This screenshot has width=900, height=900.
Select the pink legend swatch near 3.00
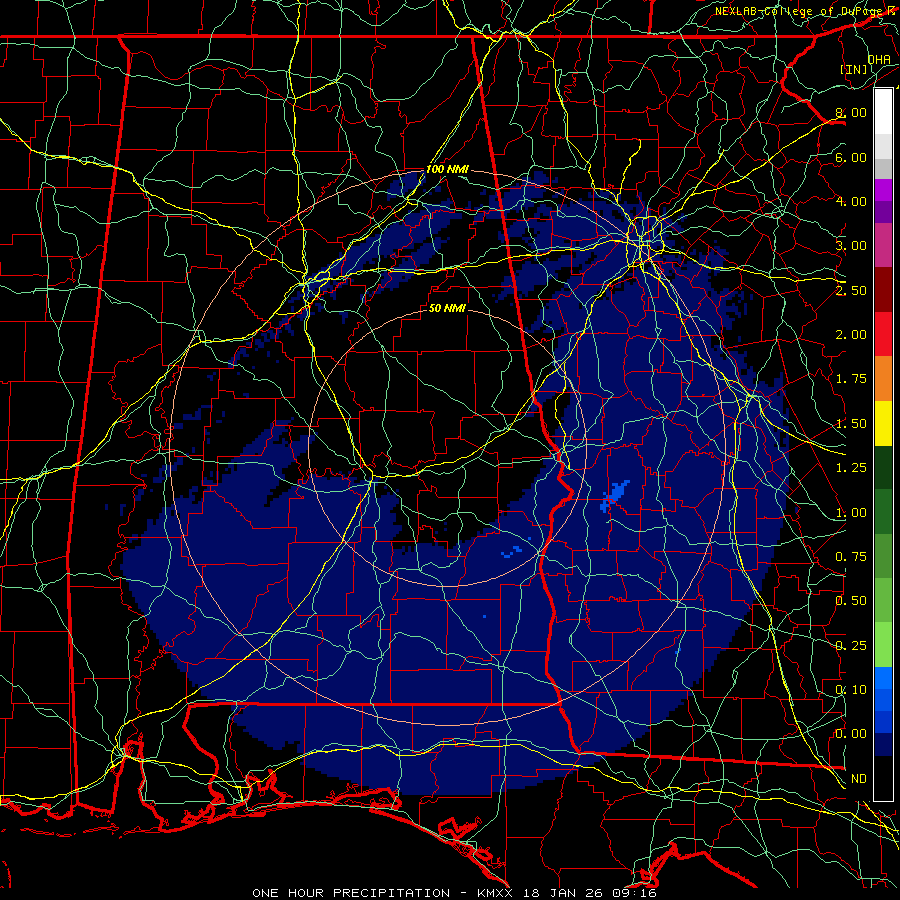(883, 245)
